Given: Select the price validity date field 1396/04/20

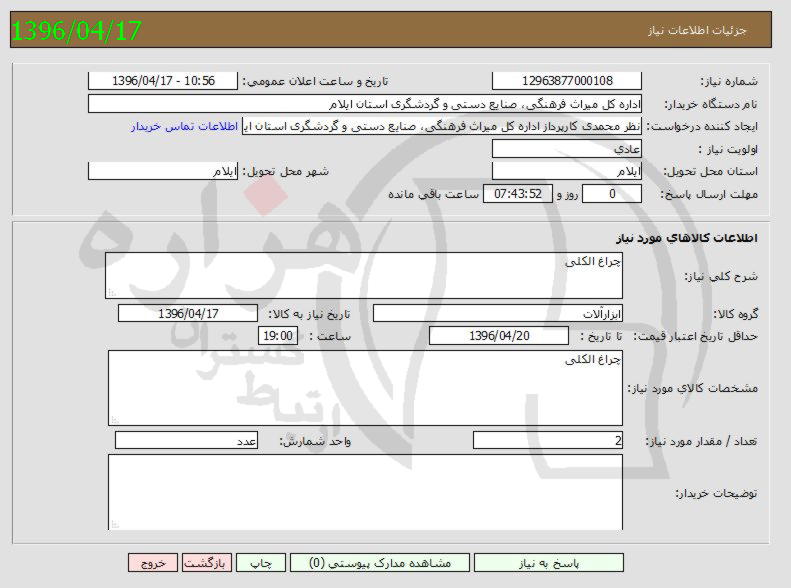Looking at the screenshot, I should coord(498,336).
